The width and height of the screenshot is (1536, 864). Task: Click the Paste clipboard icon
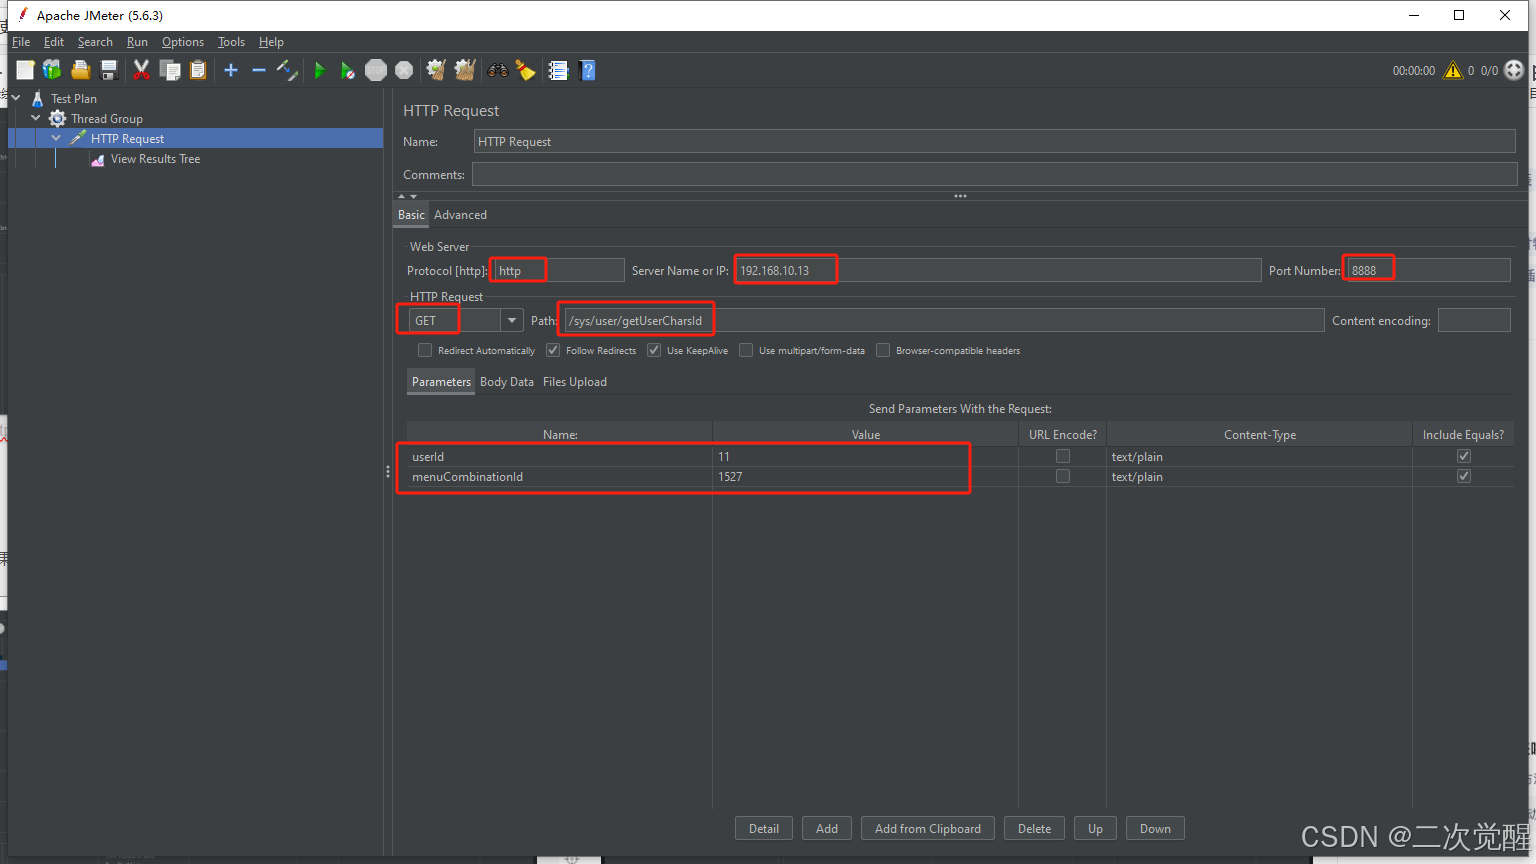(x=198, y=70)
